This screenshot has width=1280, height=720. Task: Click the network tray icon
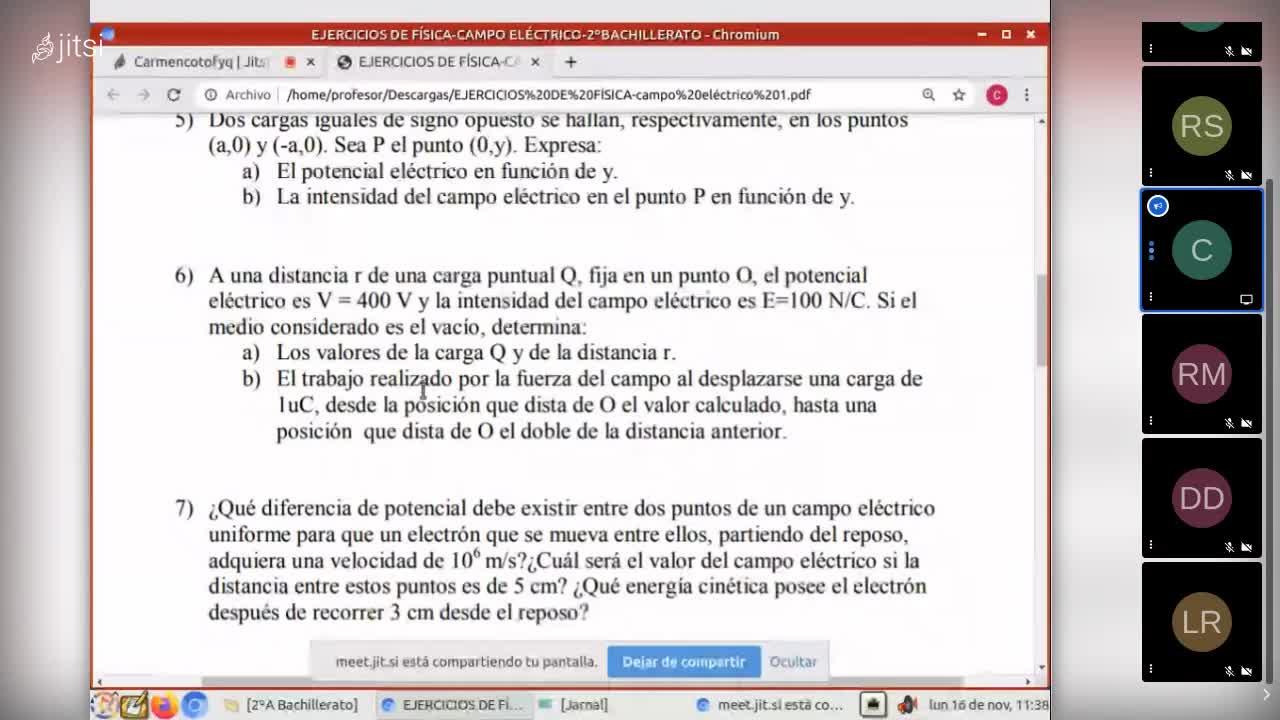pos(873,705)
